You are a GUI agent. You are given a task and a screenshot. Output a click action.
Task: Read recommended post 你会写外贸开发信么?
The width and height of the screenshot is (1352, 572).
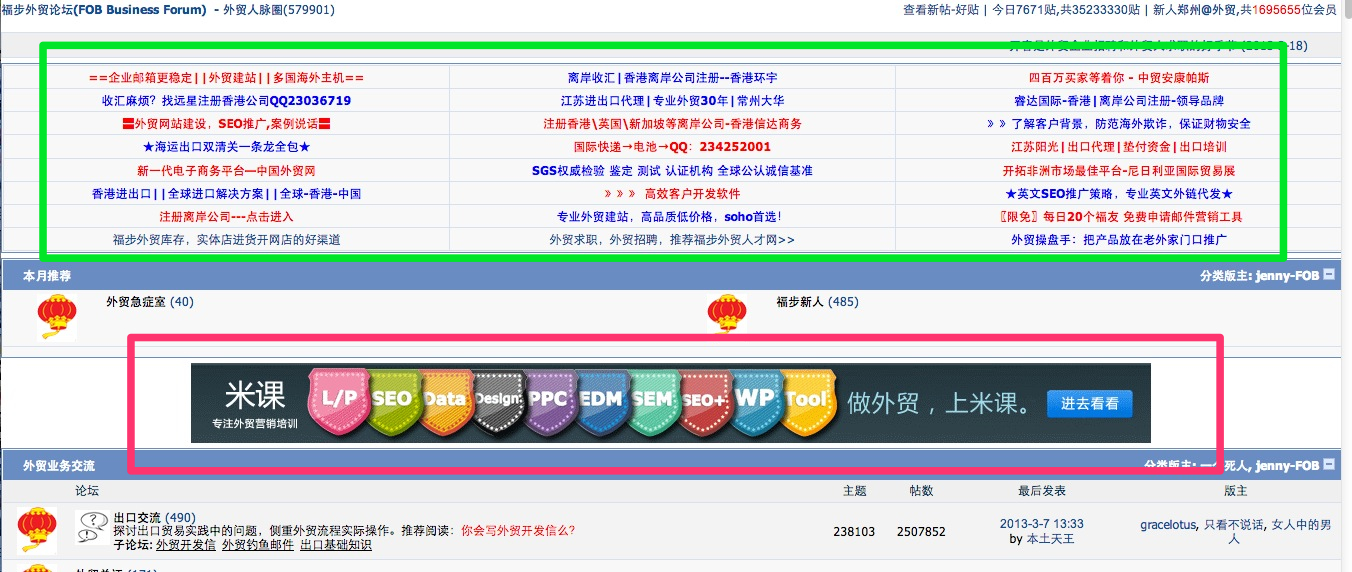518,530
